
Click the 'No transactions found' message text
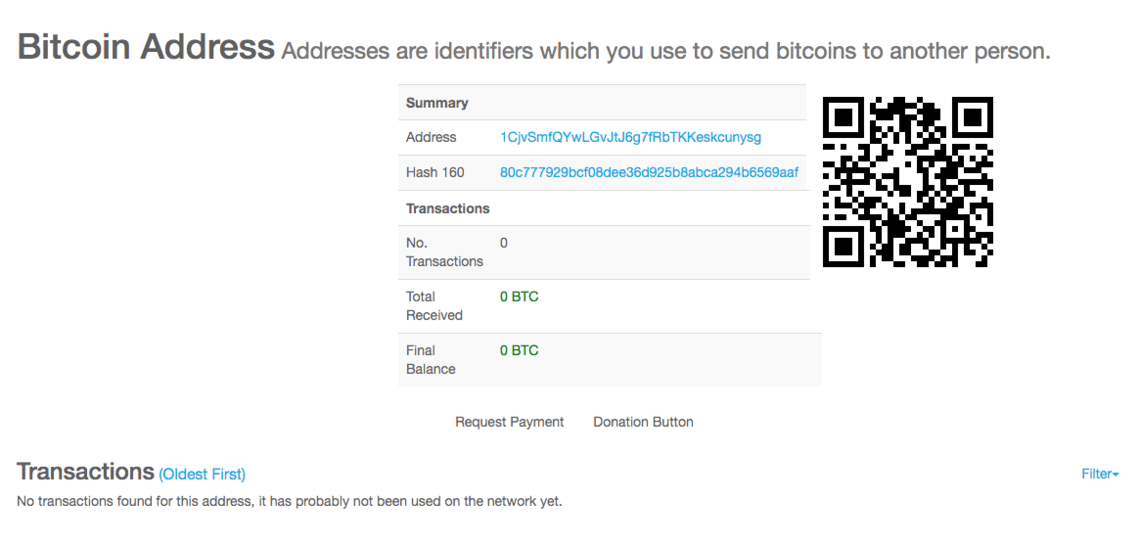point(289,502)
